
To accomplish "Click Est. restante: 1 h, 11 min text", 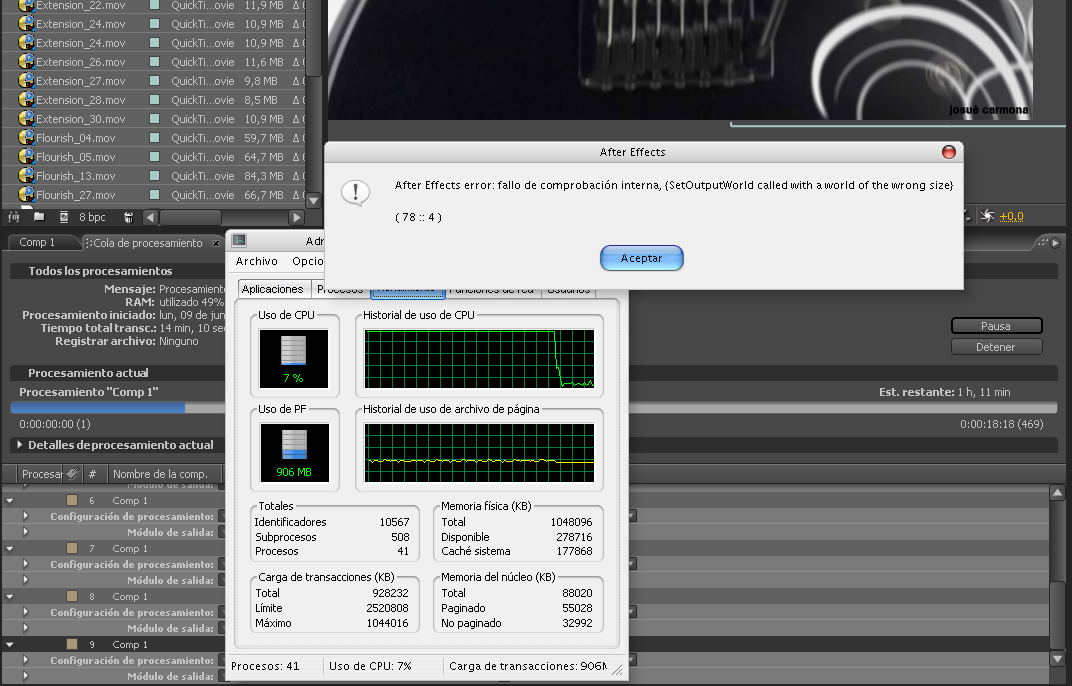I will (944, 392).
